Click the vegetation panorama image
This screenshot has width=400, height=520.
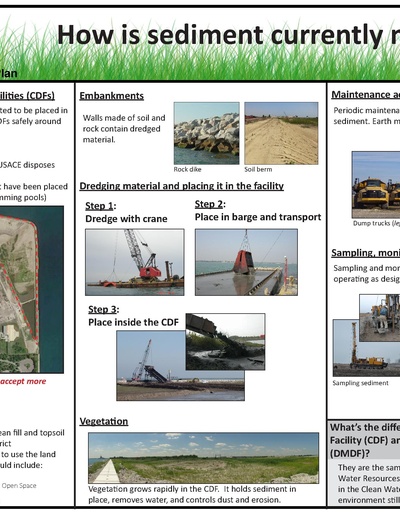point(203,458)
